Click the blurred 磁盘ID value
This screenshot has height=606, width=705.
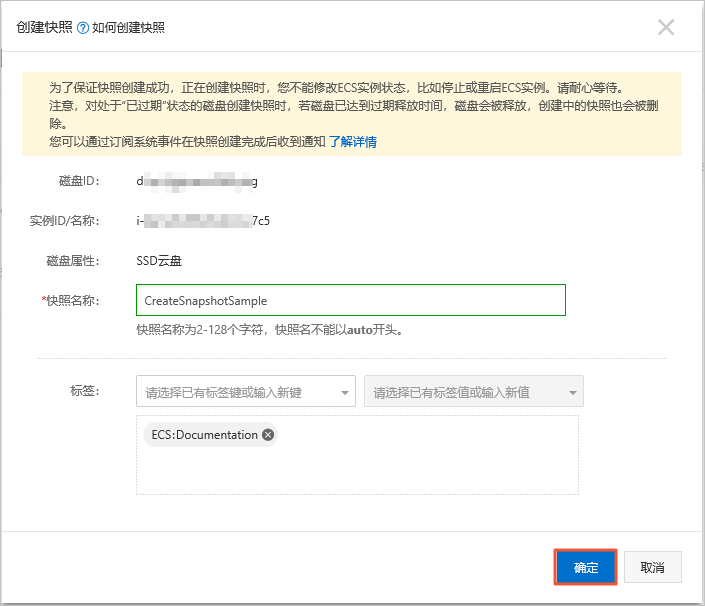197,182
